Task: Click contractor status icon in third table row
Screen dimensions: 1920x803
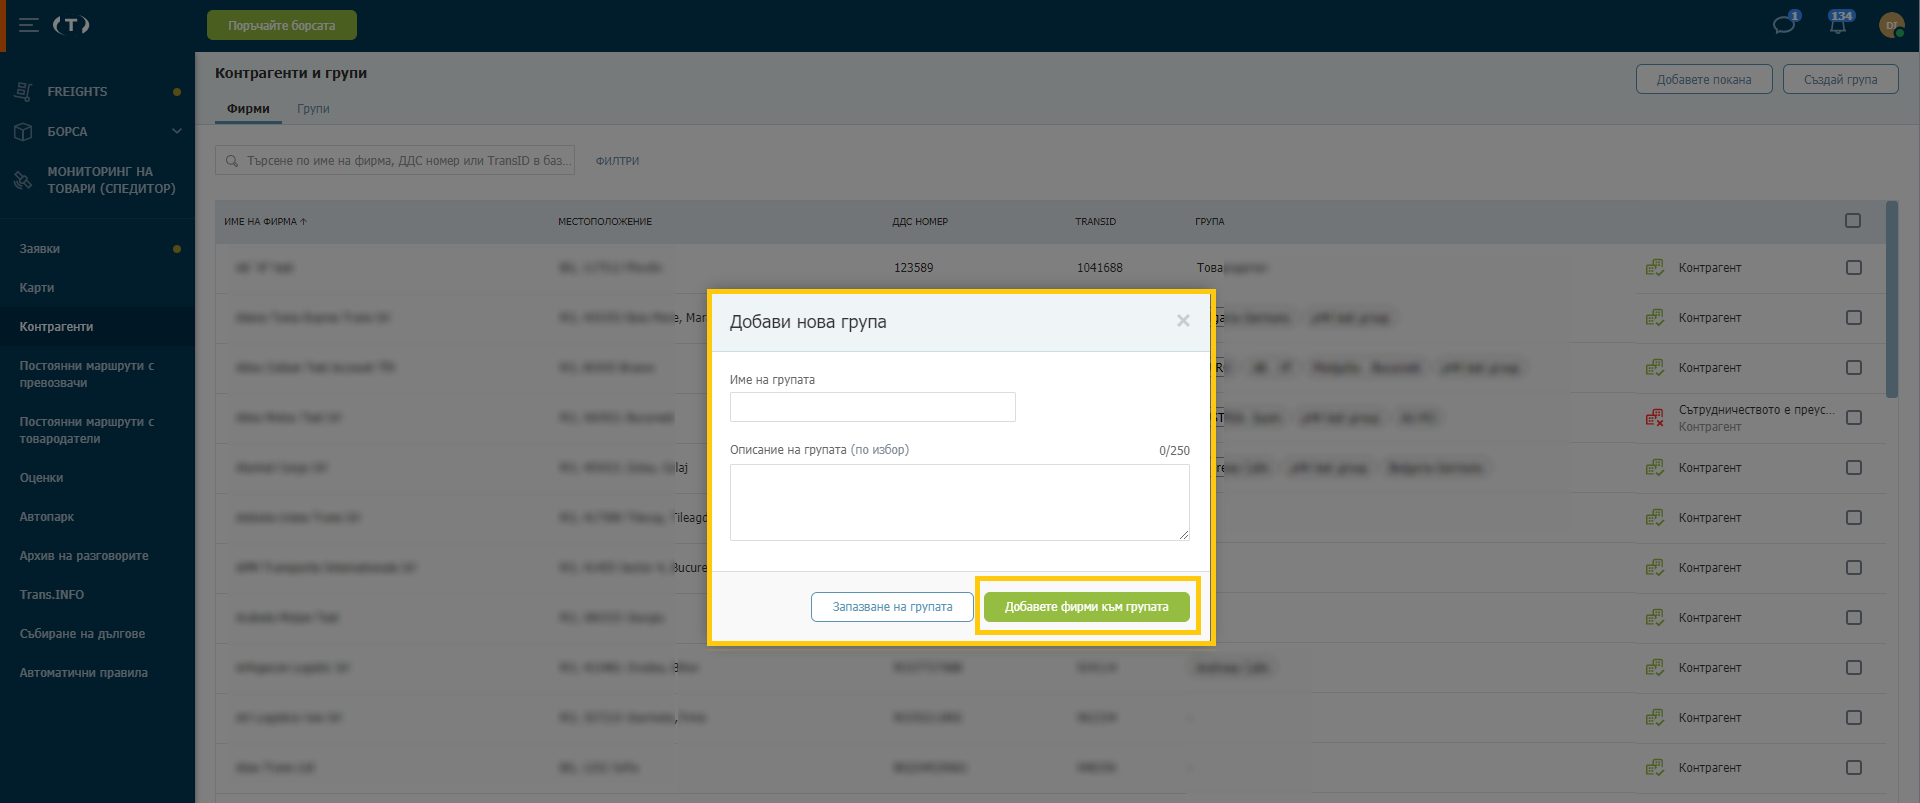Action: coord(1655,368)
